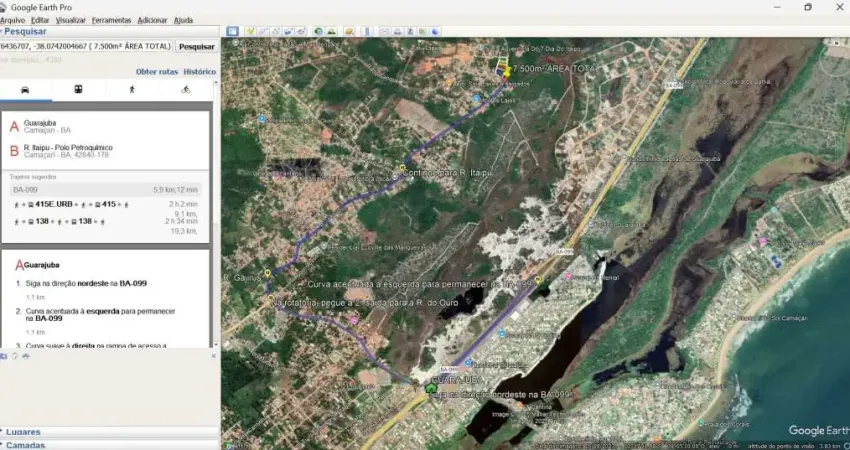This screenshot has height=450, width=850.
Task: Close the directions results with X
Action: [213, 356]
